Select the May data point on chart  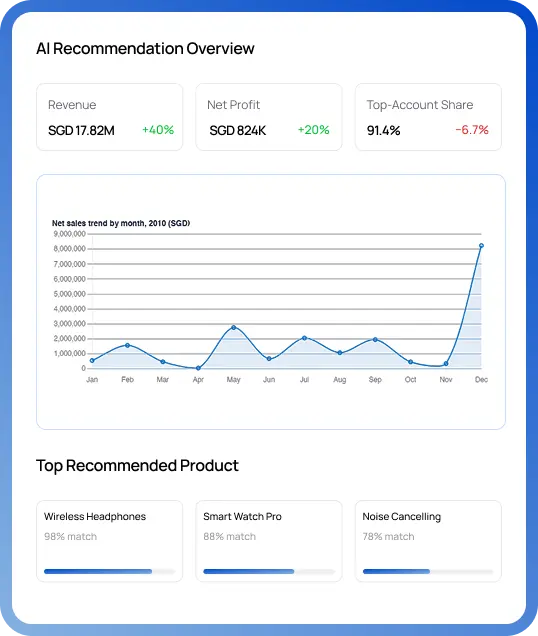pos(233,327)
